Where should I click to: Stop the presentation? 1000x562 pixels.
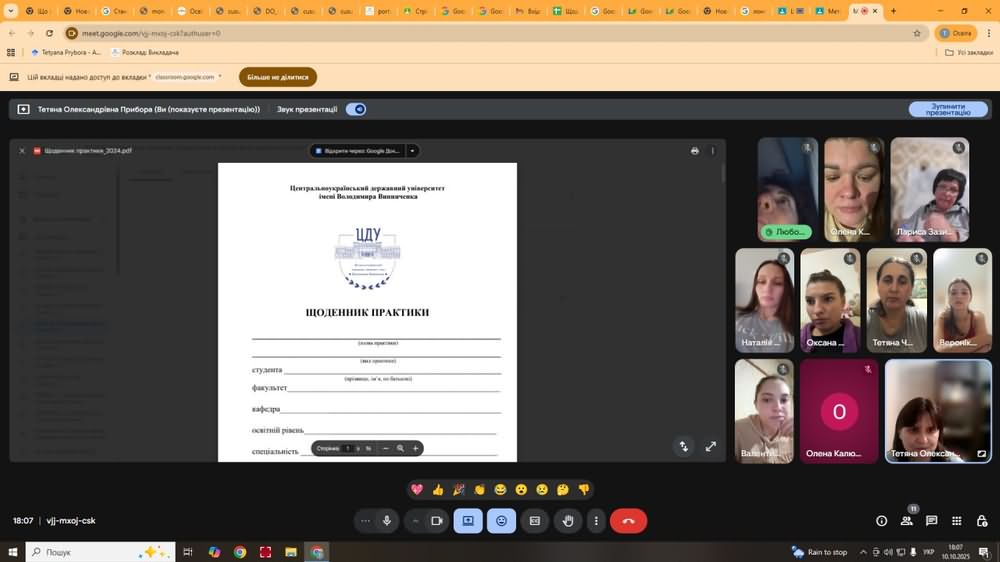948,109
